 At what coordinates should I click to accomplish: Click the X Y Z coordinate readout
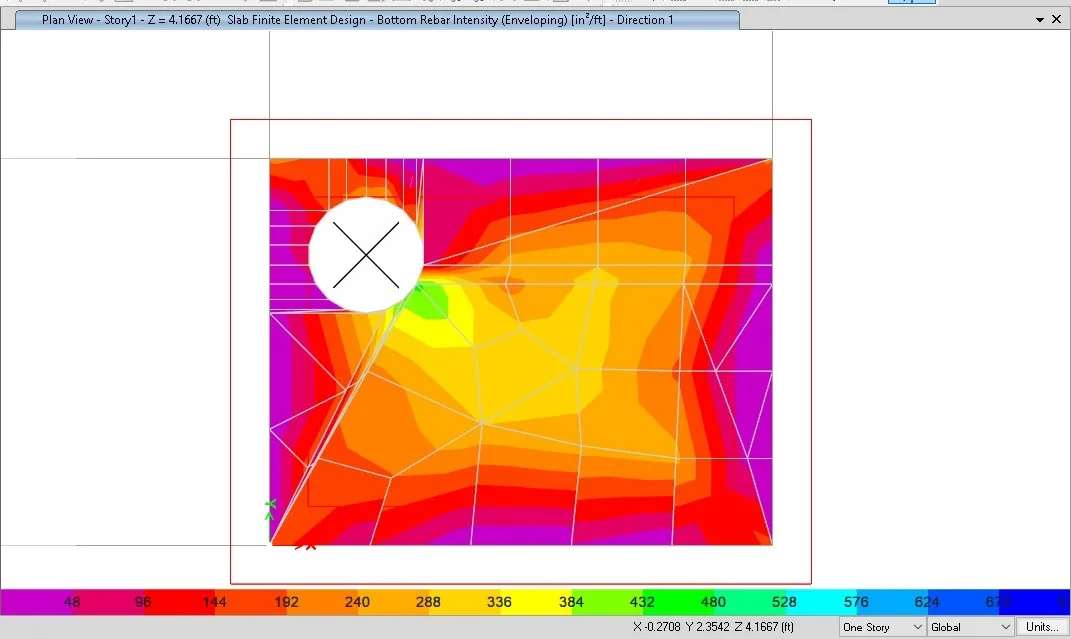pyautogui.click(x=713, y=627)
